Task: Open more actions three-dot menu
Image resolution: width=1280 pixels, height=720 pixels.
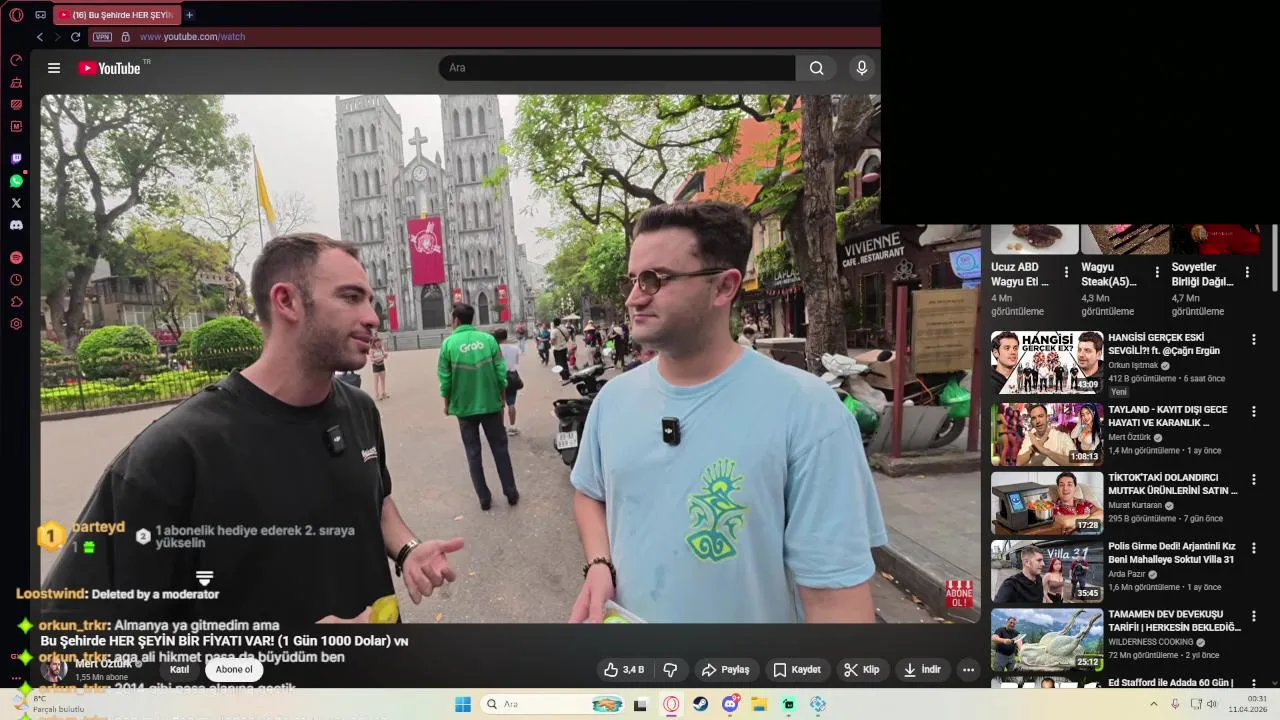Action: (x=968, y=670)
